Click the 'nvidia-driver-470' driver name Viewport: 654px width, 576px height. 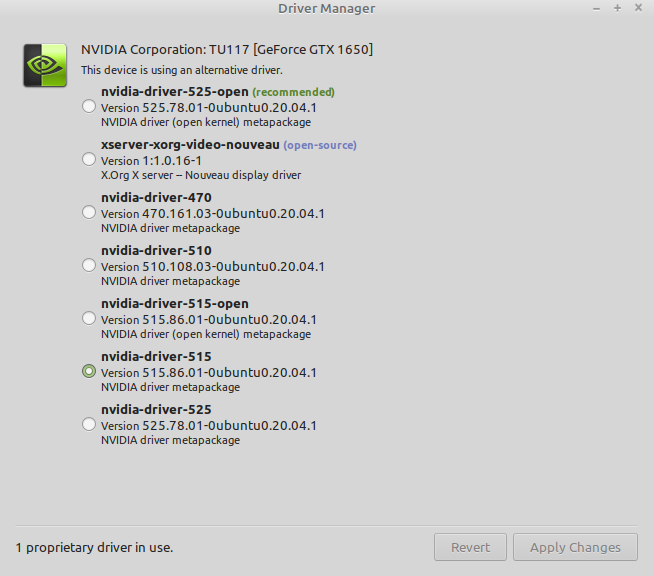point(156,197)
